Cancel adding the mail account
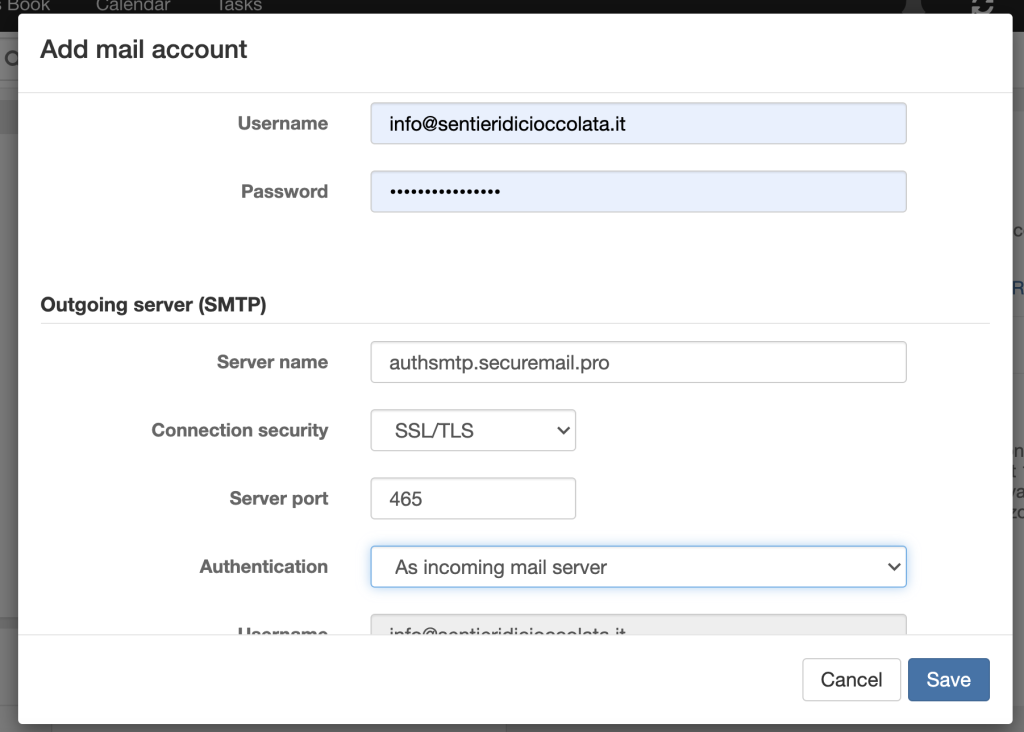Viewport: 1024px width, 732px height. (x=851, y=680)
